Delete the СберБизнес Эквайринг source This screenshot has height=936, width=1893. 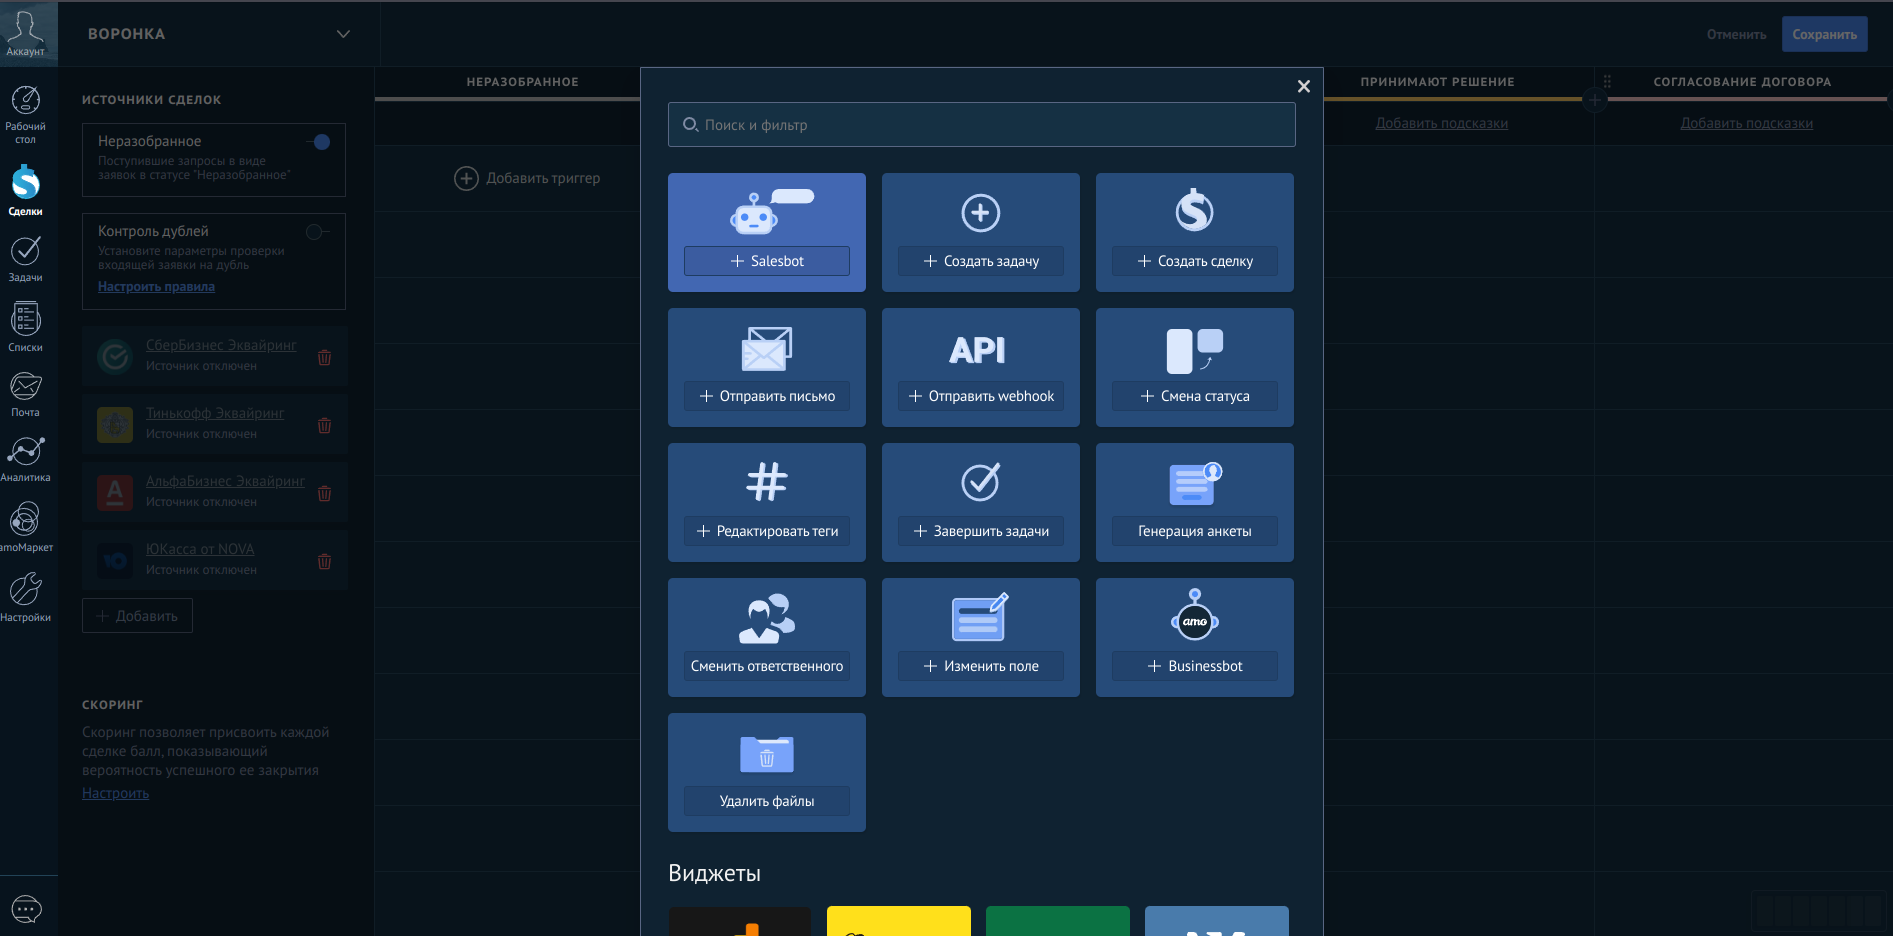pos(324,357)
